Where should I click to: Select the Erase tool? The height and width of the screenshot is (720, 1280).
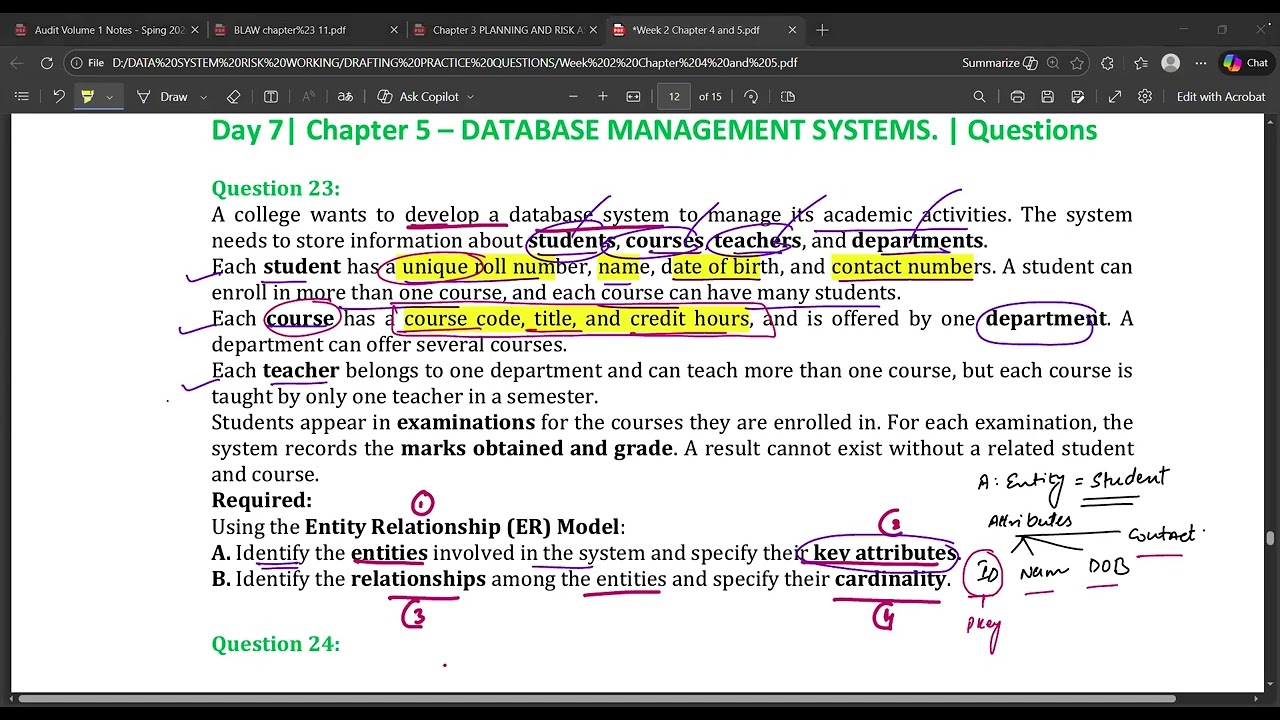[x=234, y=97]
